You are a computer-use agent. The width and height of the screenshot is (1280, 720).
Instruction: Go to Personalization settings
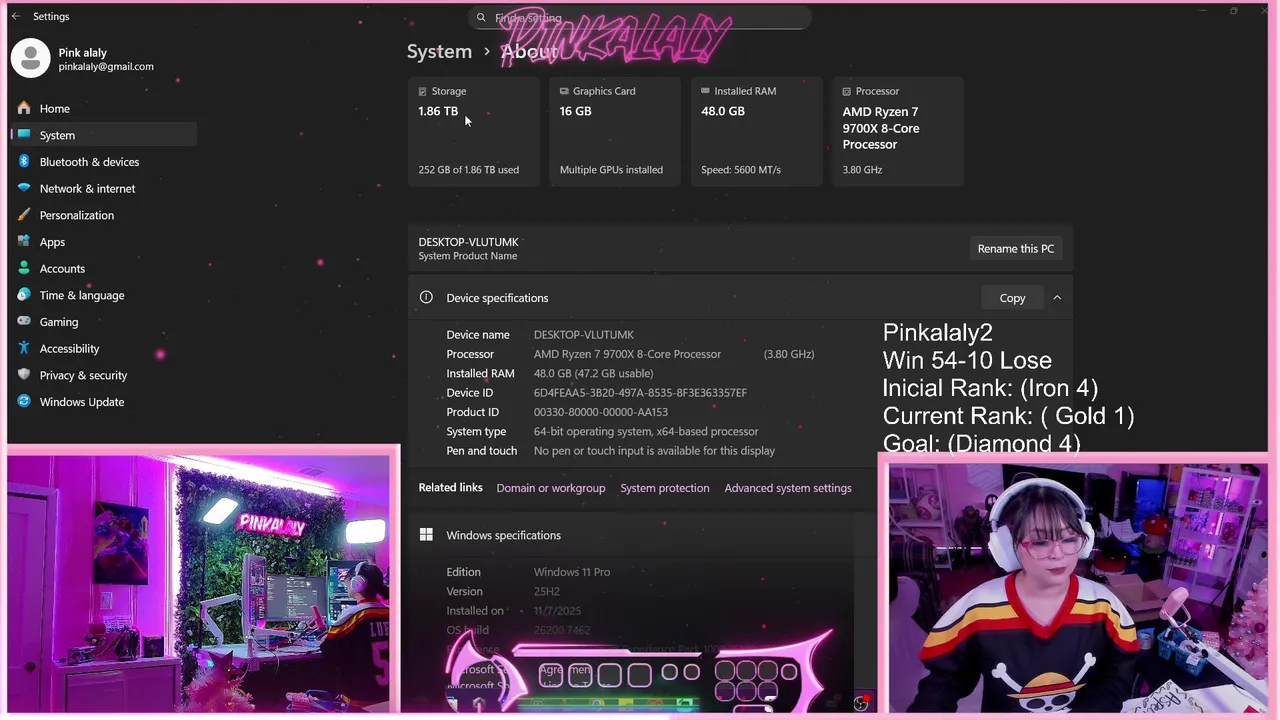pos(103,215)
